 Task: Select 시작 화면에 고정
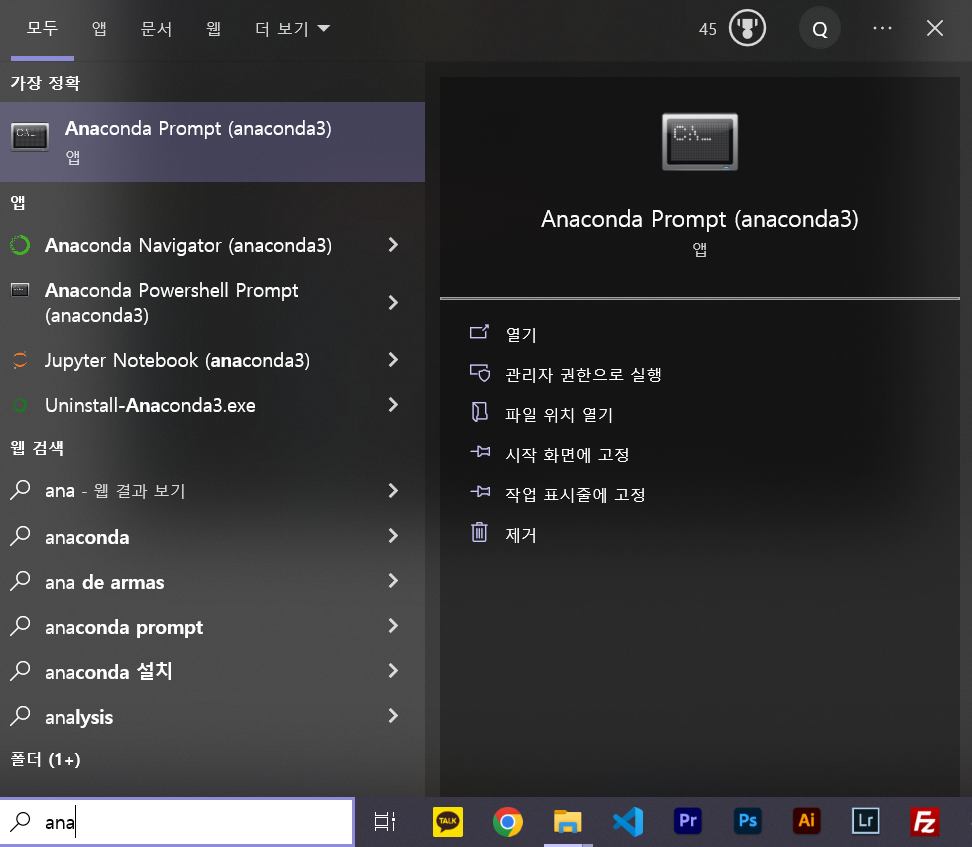tap(567, 455)
